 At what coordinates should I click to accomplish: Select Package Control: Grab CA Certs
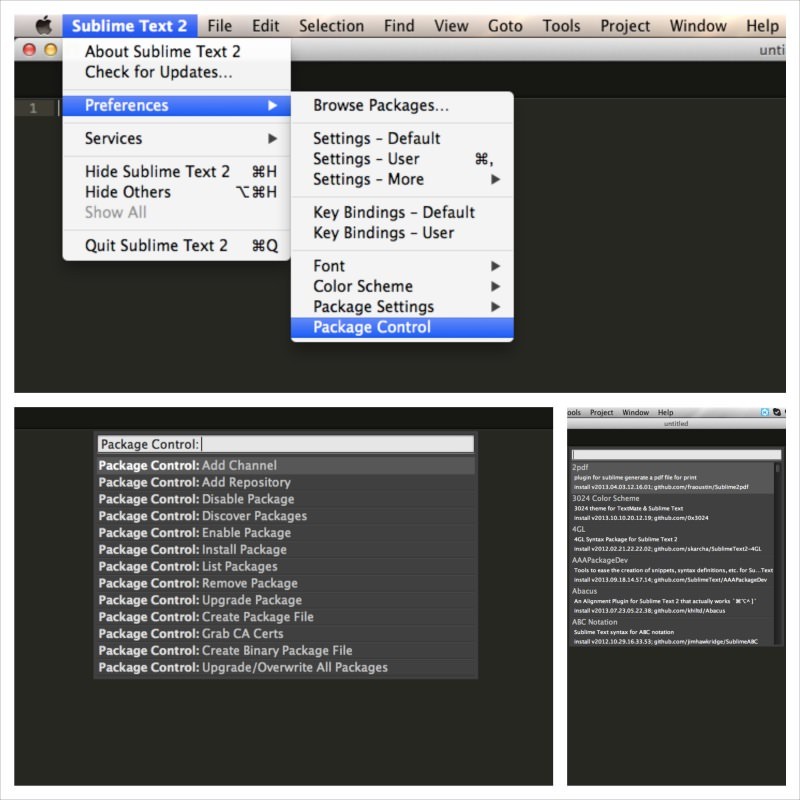coord(286,634)
